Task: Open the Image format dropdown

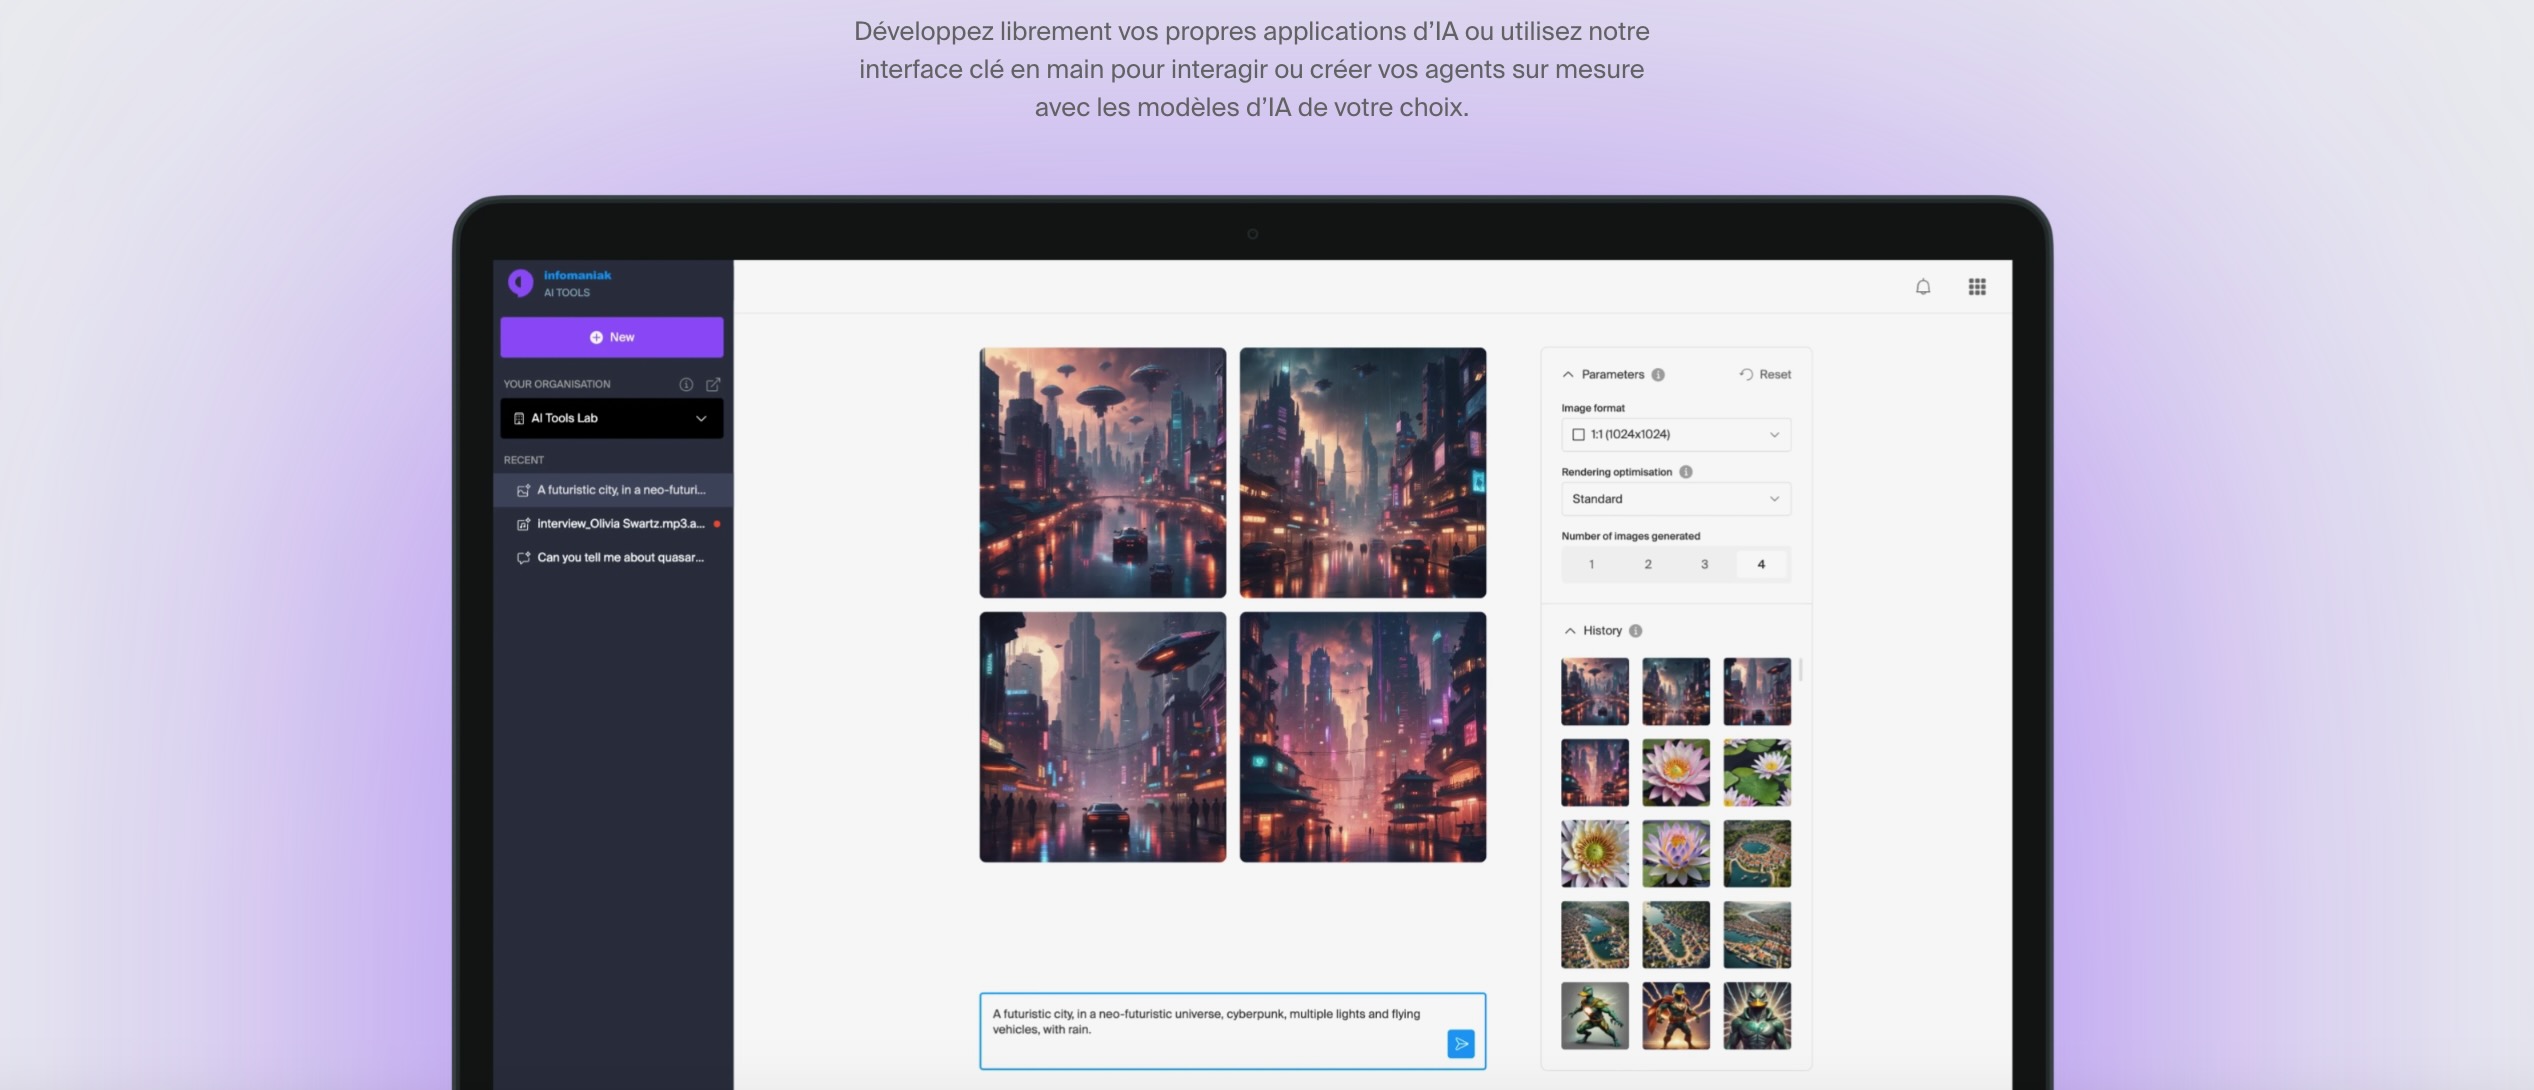Action: coord(1675,435)
